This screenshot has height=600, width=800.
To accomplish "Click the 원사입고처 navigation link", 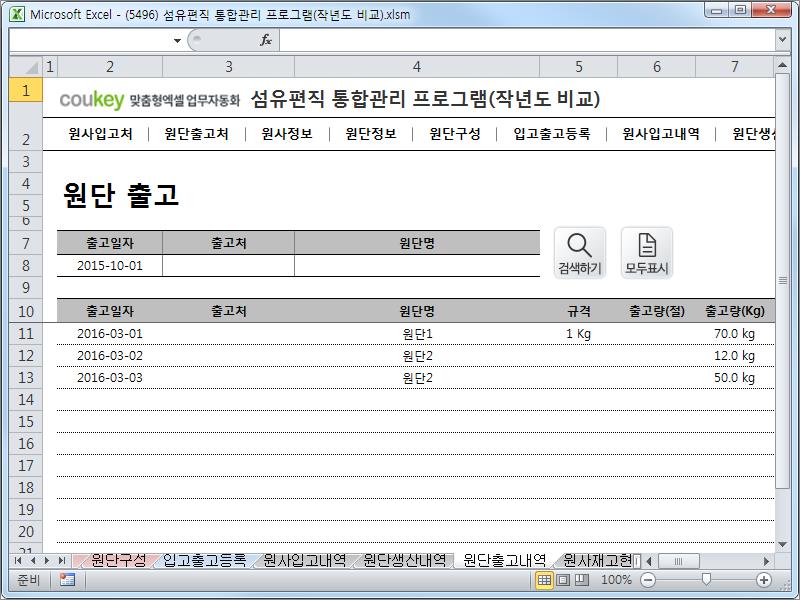I will pos(101,134).
